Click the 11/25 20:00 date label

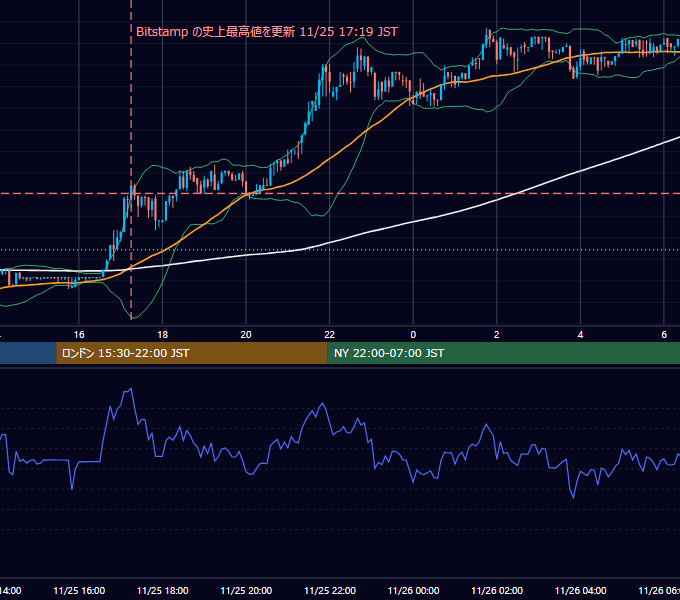pos(246,590)
